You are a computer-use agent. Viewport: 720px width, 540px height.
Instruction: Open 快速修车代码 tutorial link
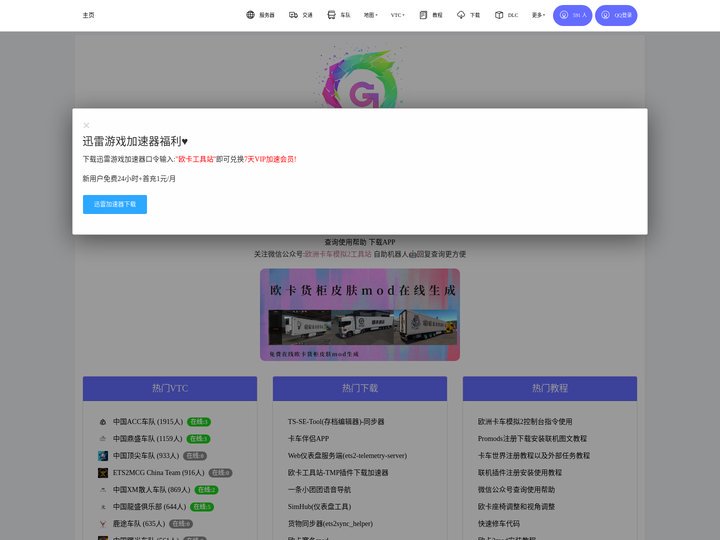[499, 523]
